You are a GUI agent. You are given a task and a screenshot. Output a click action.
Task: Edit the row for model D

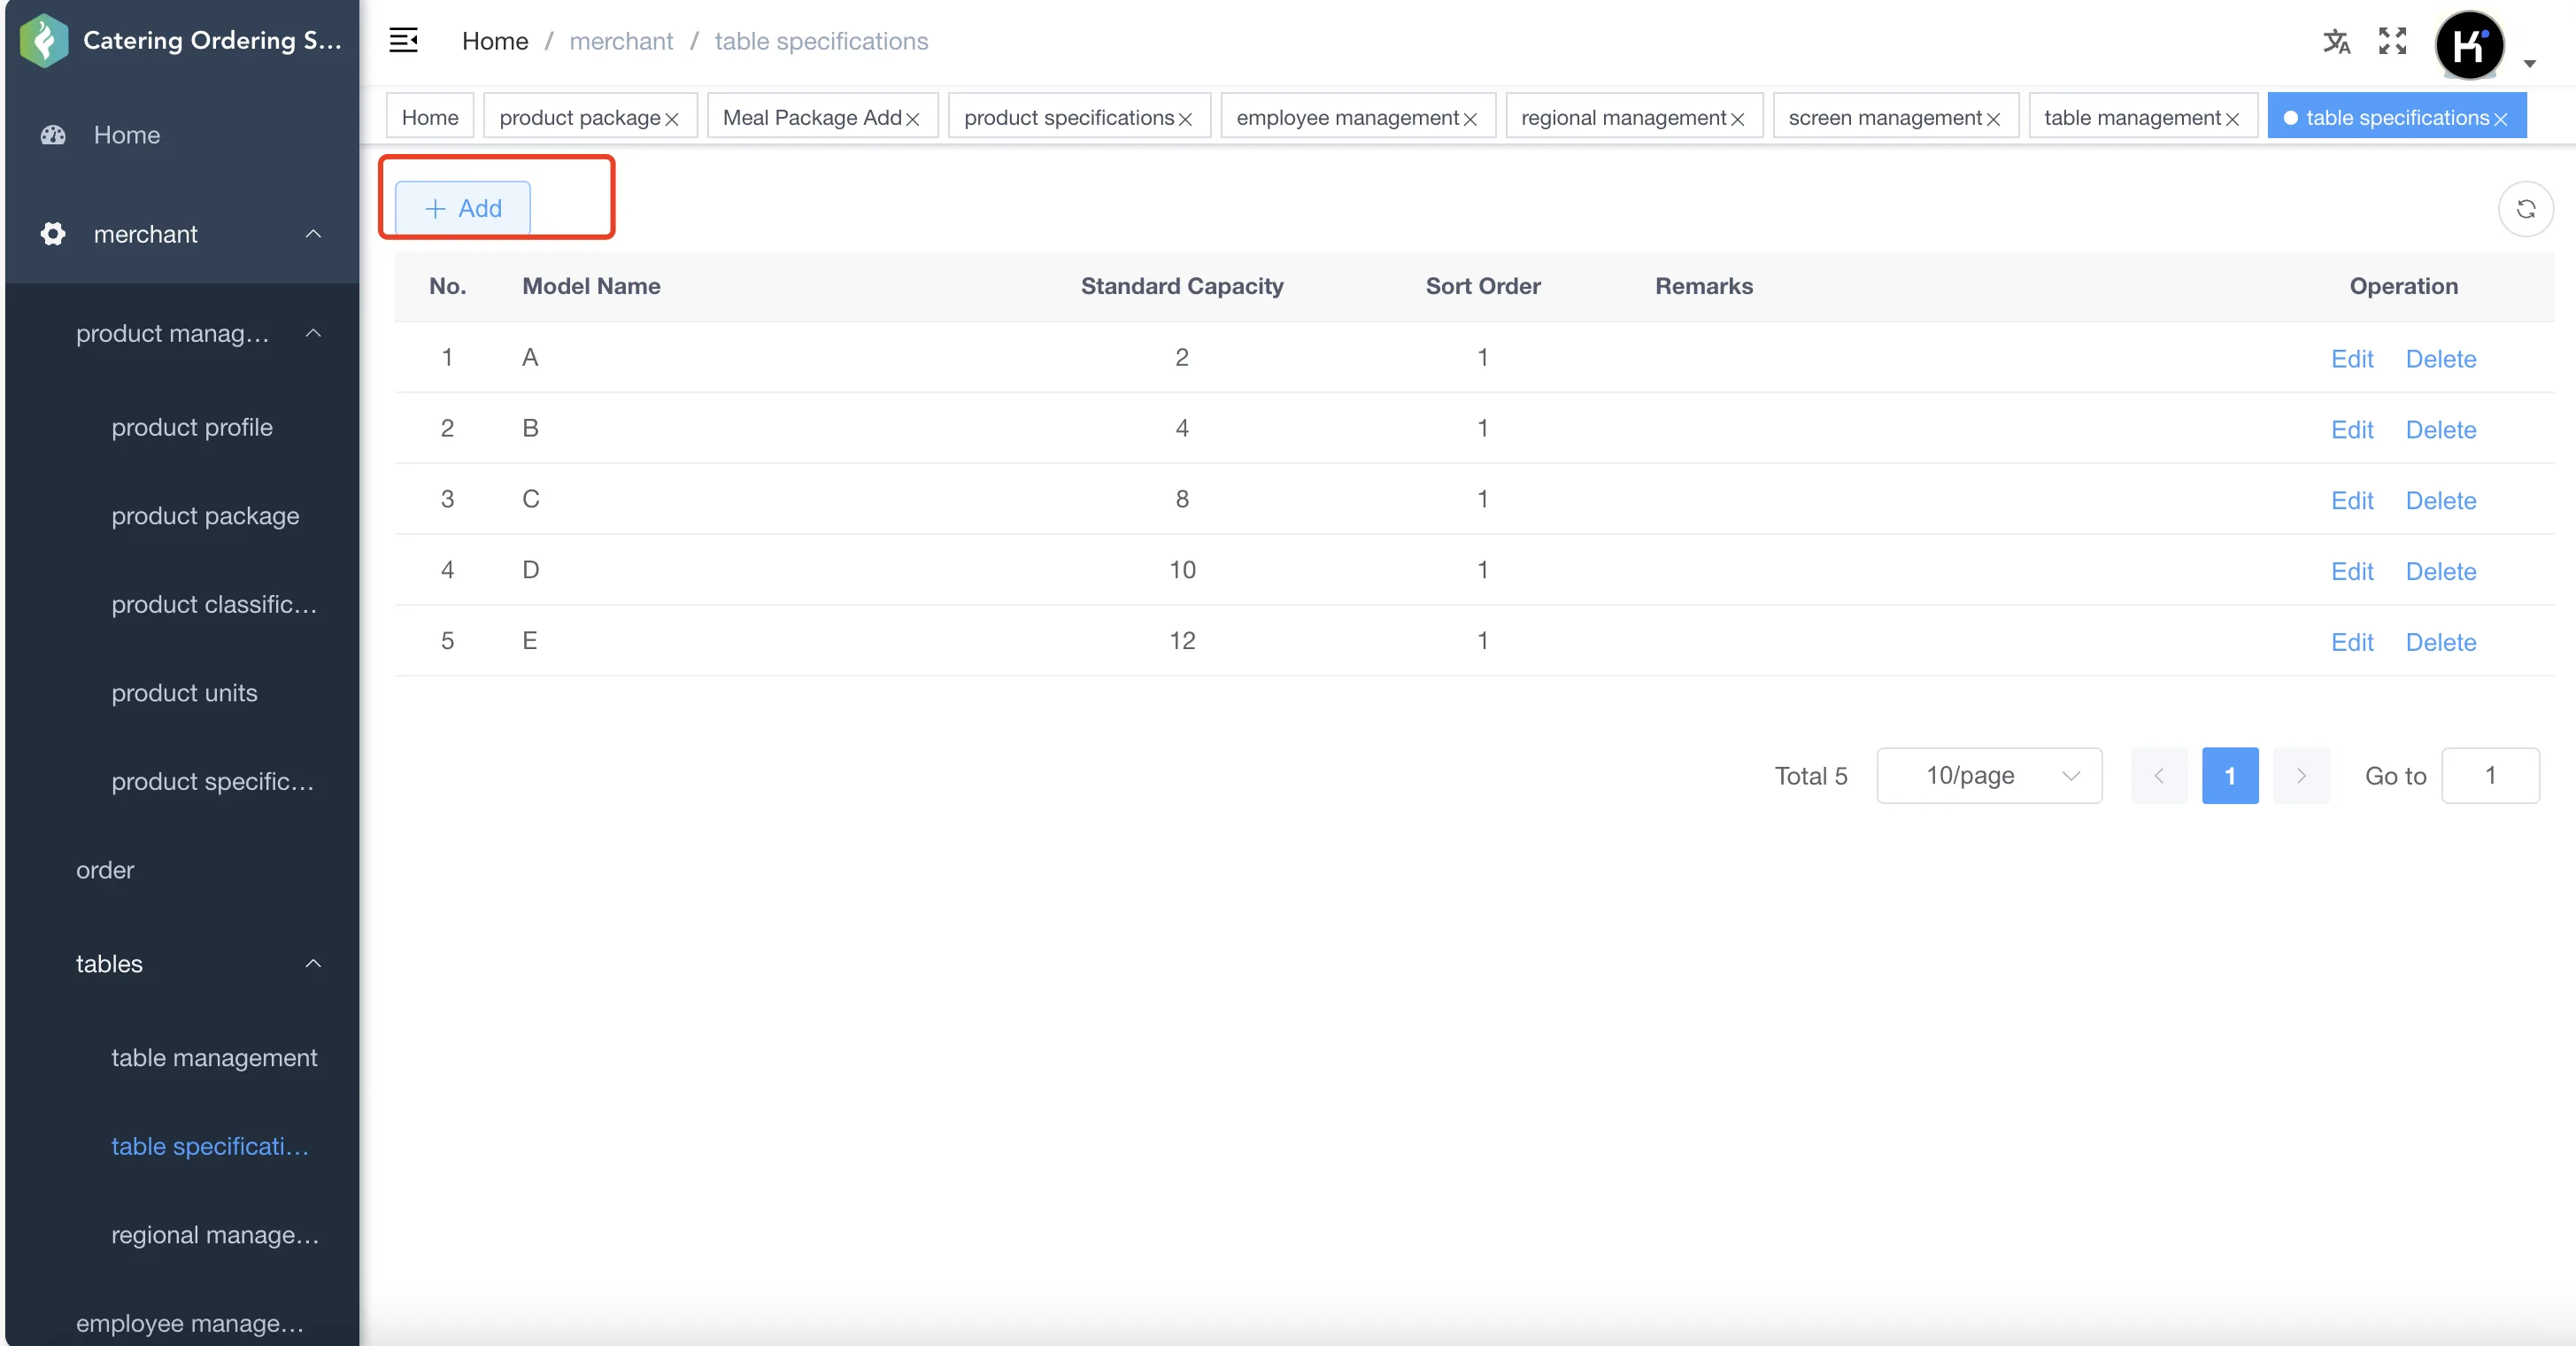pyautogui.click(x=2352, y=572)
